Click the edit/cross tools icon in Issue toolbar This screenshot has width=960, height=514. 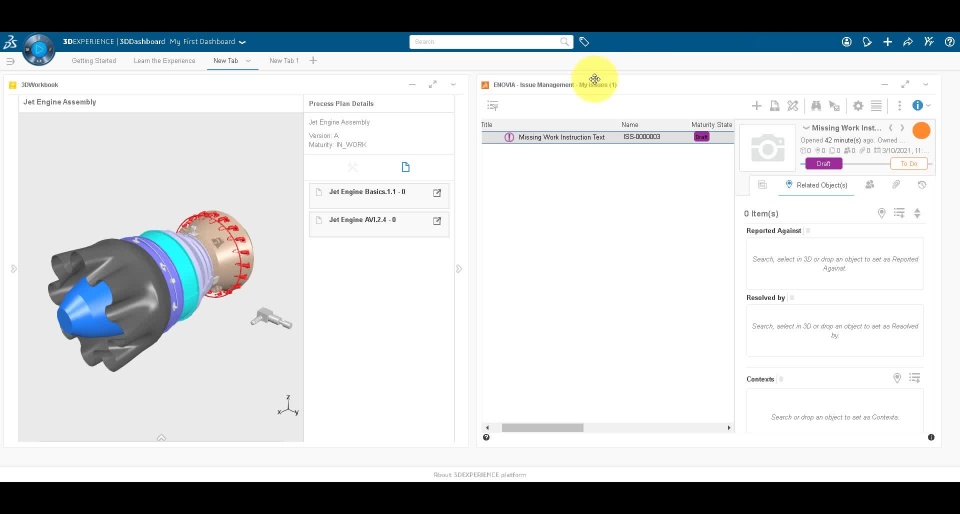tap(793, 106)
